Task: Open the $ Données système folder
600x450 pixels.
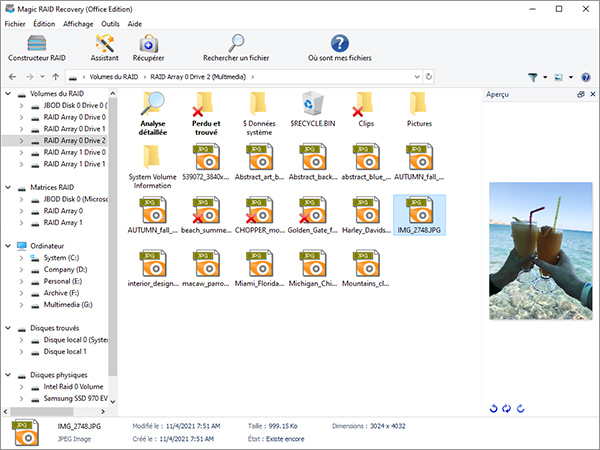Action: point(259,114)
